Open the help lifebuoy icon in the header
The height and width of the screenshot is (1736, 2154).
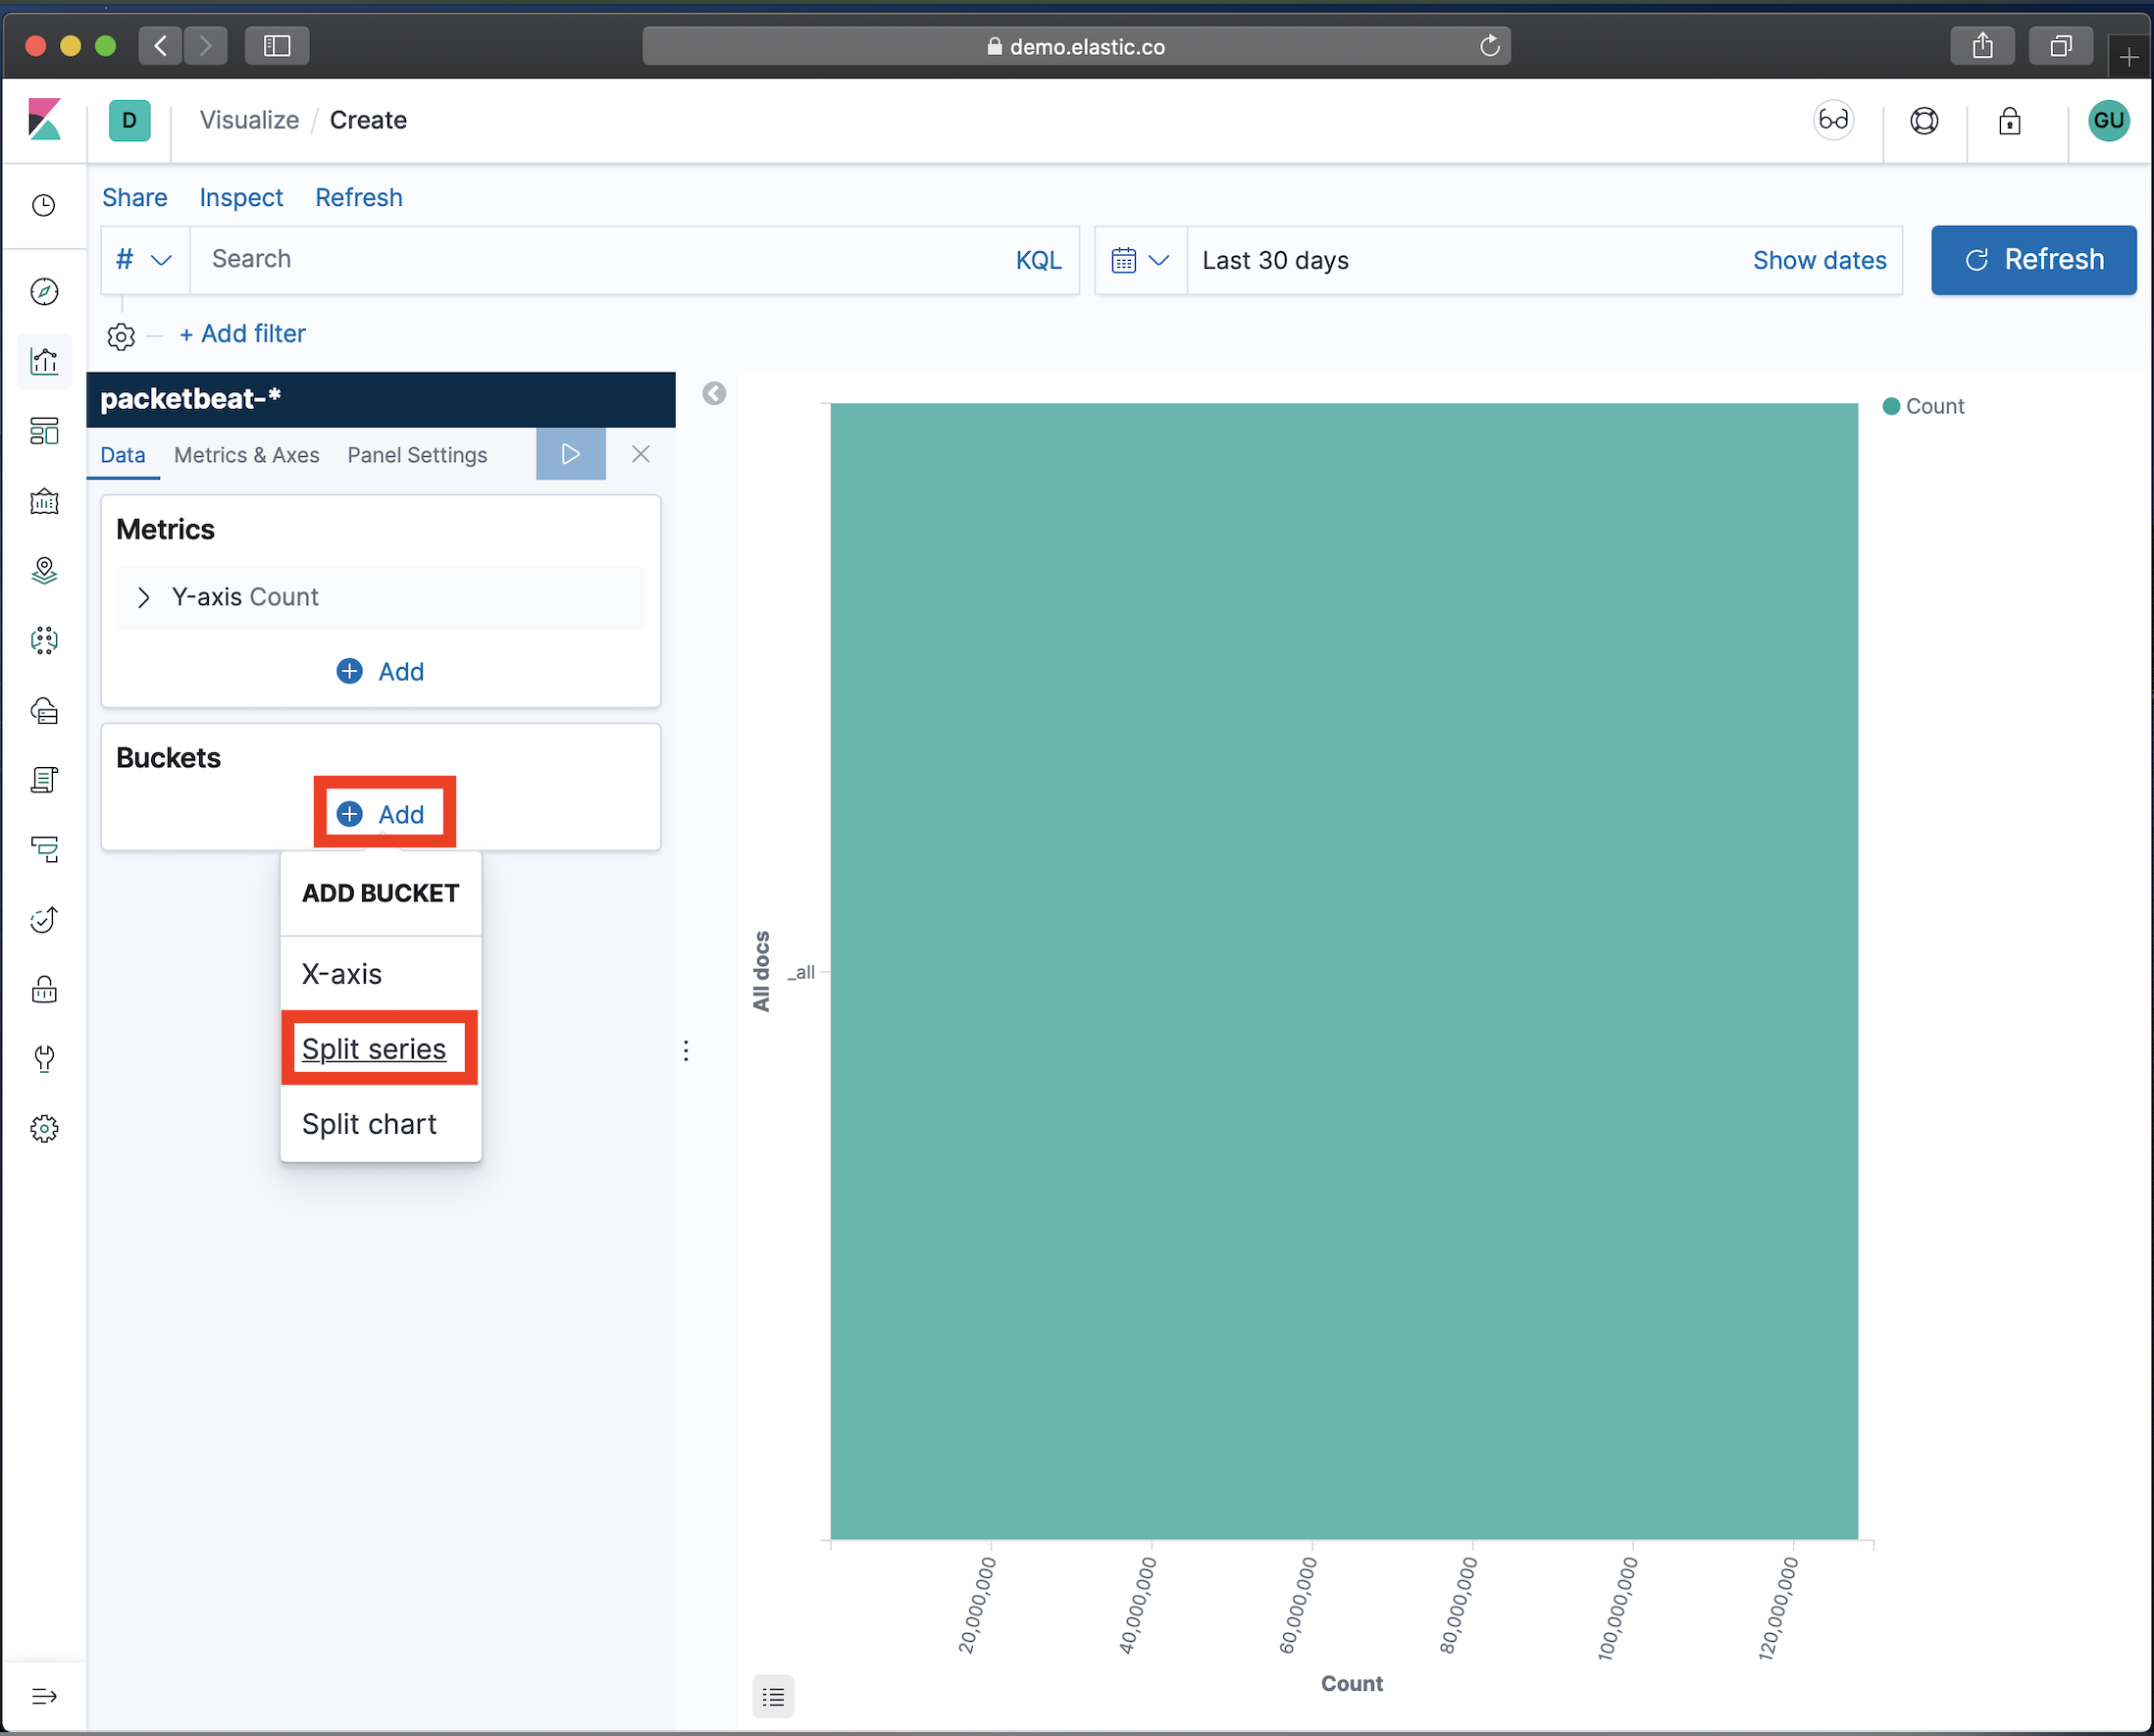[x=1924, y=121]
